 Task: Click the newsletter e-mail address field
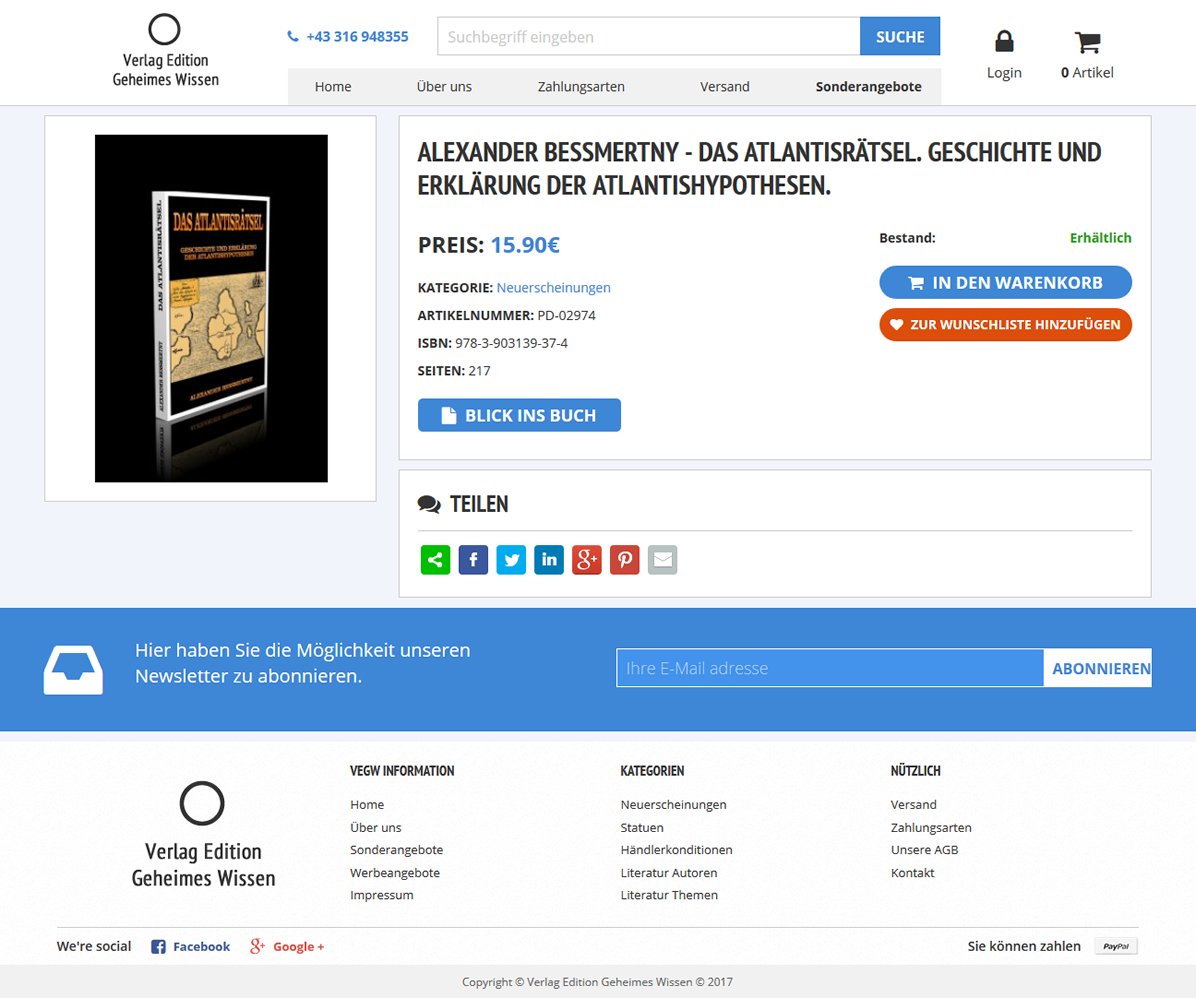click(x=830, y=668)
